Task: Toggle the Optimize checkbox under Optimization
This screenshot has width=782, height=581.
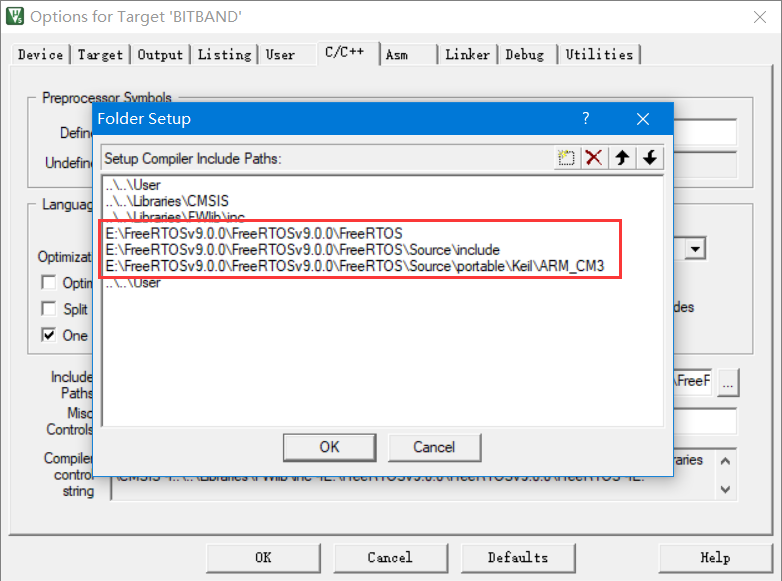Action: click(x=48, y=283)
